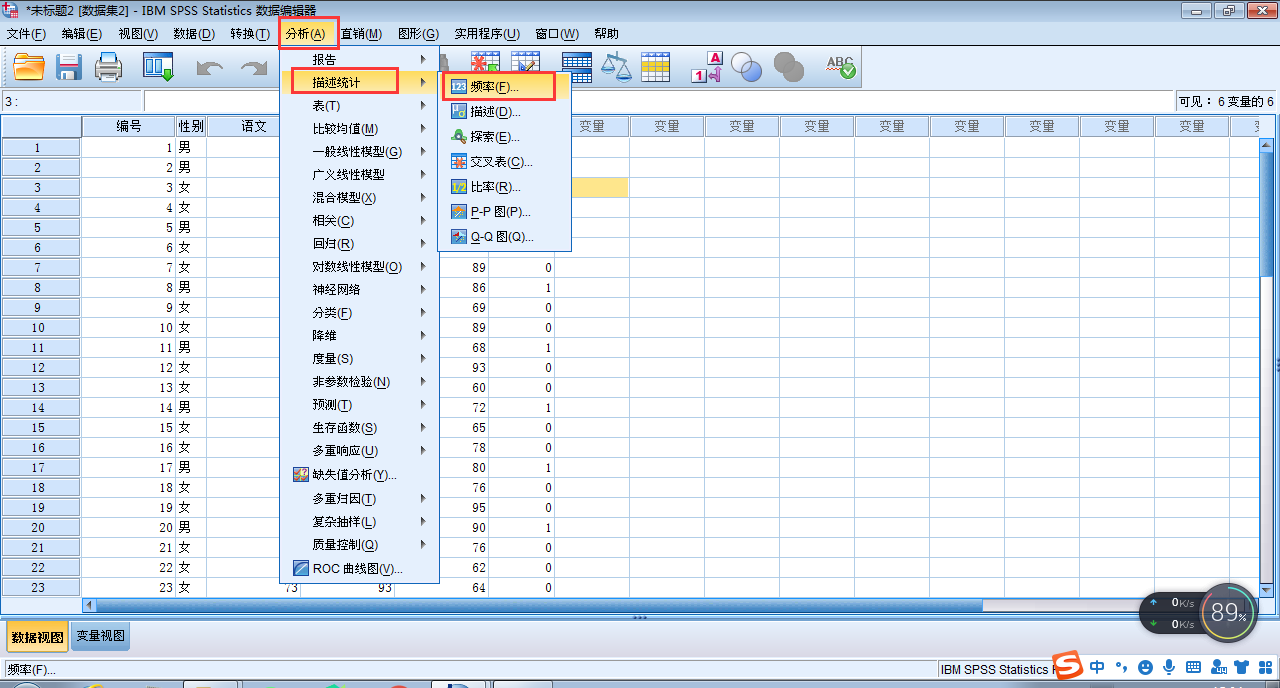This screenshot has height=688, width=1280.
Task: Select 交叉表(C)... in the submenu
Action: click(x=505, y=162)
